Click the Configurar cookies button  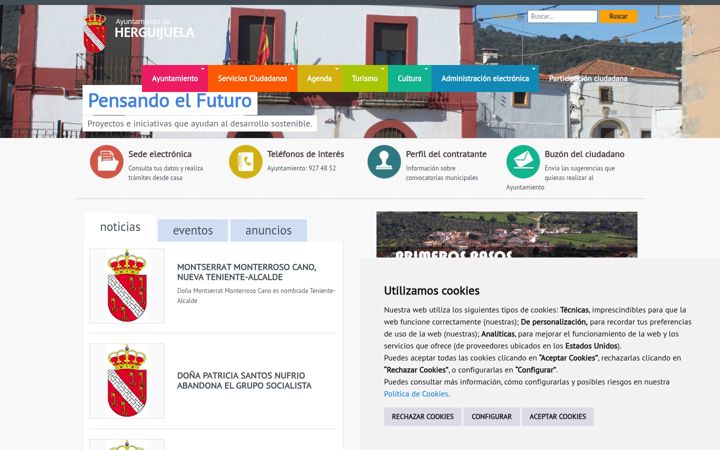(491, 416)
